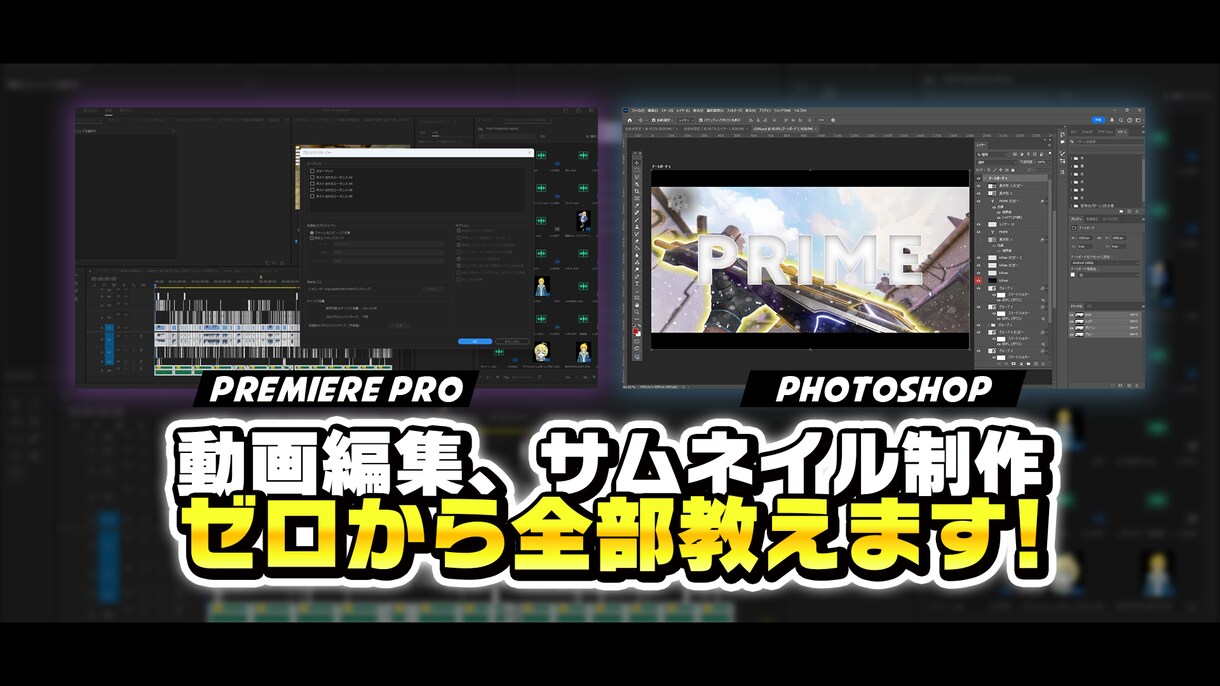Click the PRIME artwork on Photoshop canvas
This screenshot has width=1220, height=686.
point(810,260)
